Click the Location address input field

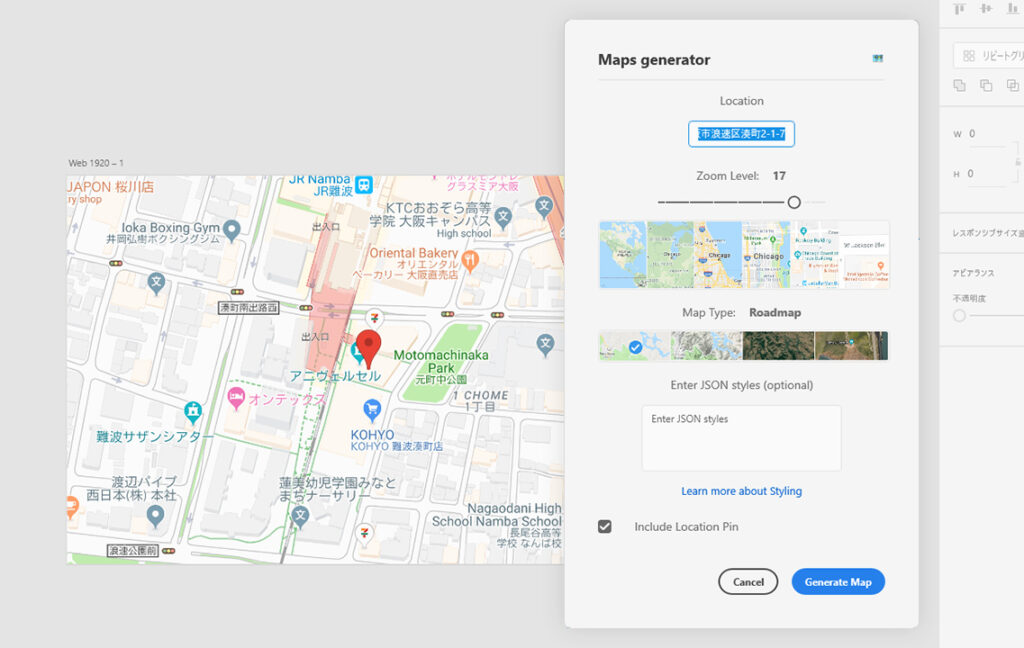tap(741, 134)
